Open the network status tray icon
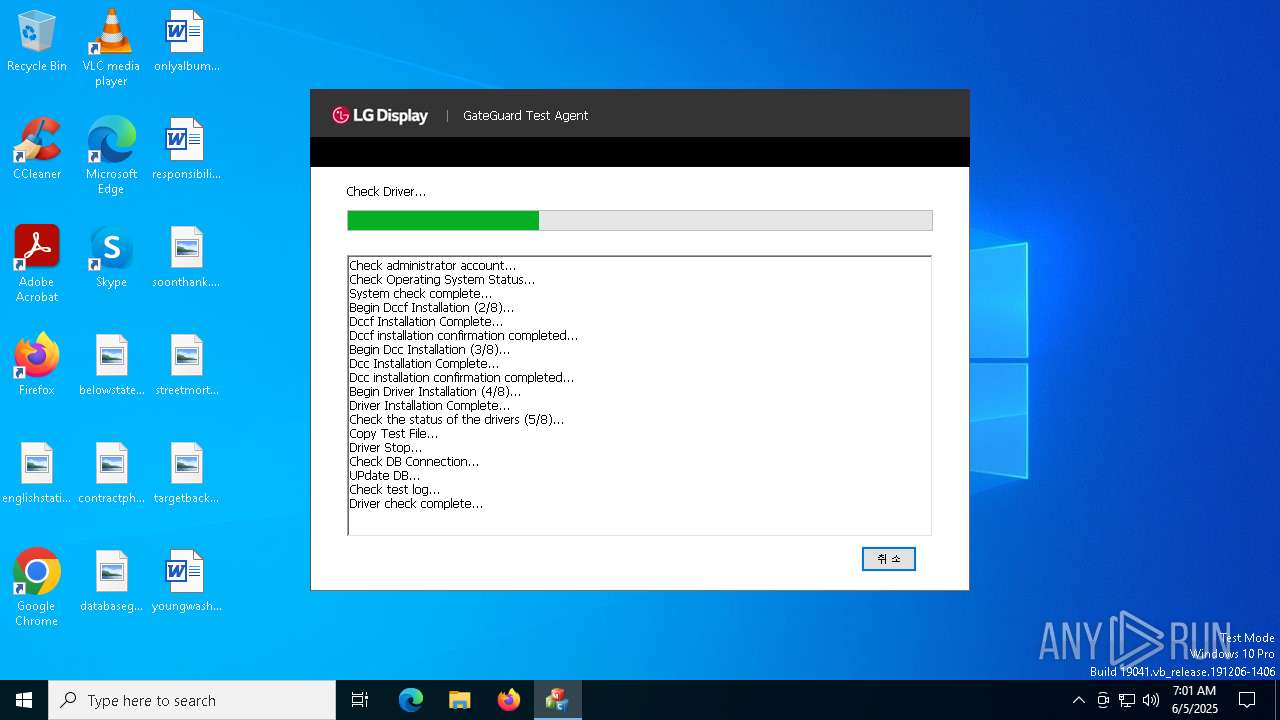The height and width of the screenshot is (720, 1280). pyautogui.click(x=1127, y=700)
